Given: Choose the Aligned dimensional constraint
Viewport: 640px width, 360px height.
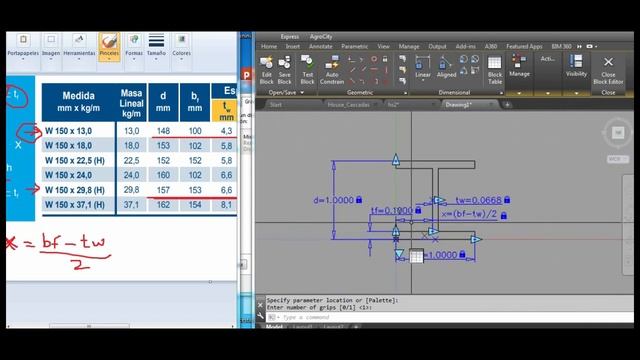Looking at the screenshot, I should click(x=446, y=67).
